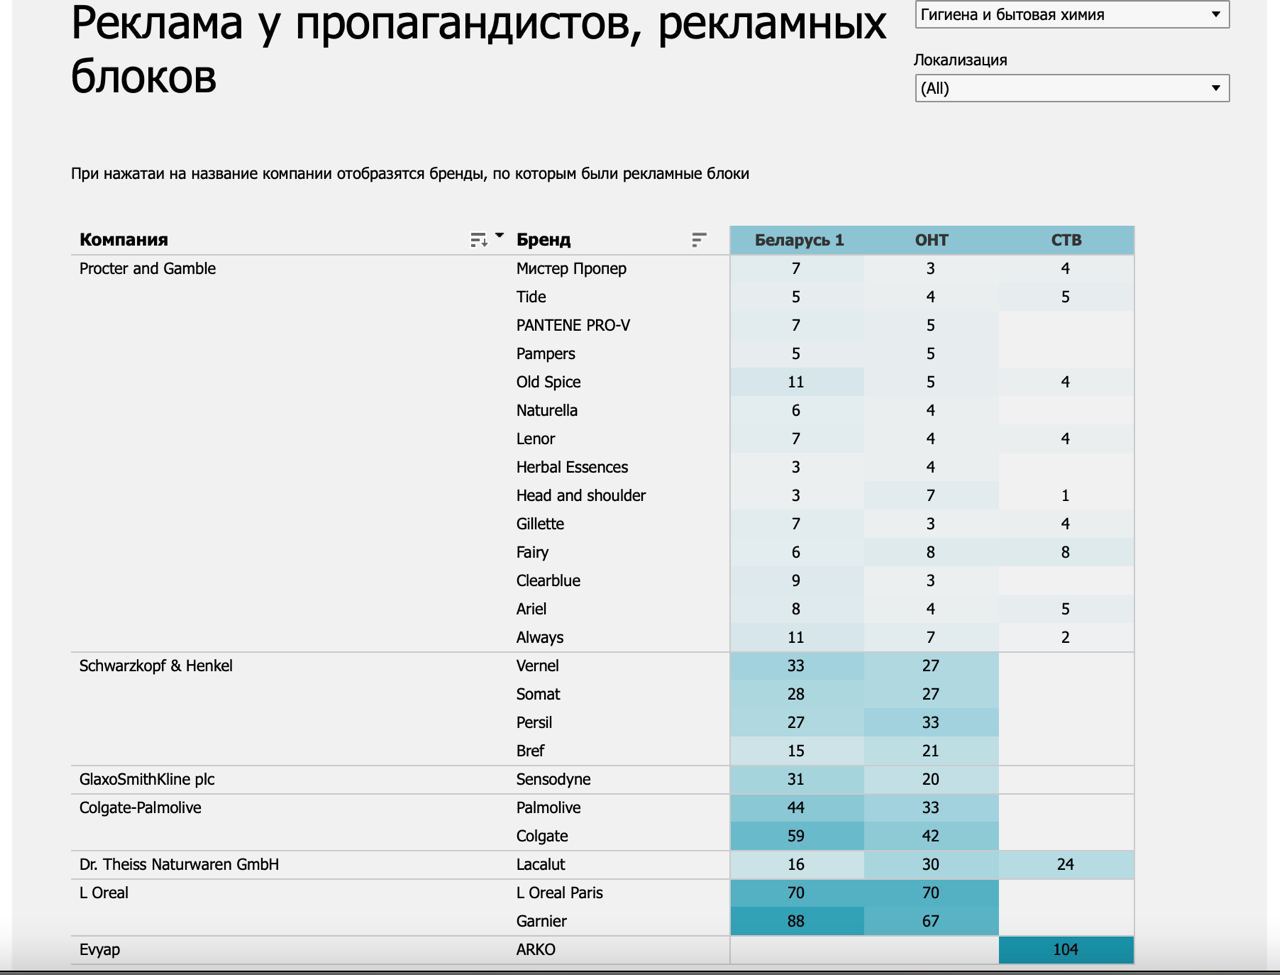
Task: Click Colgate-Palmolive company name
Action: coord(140,808)
